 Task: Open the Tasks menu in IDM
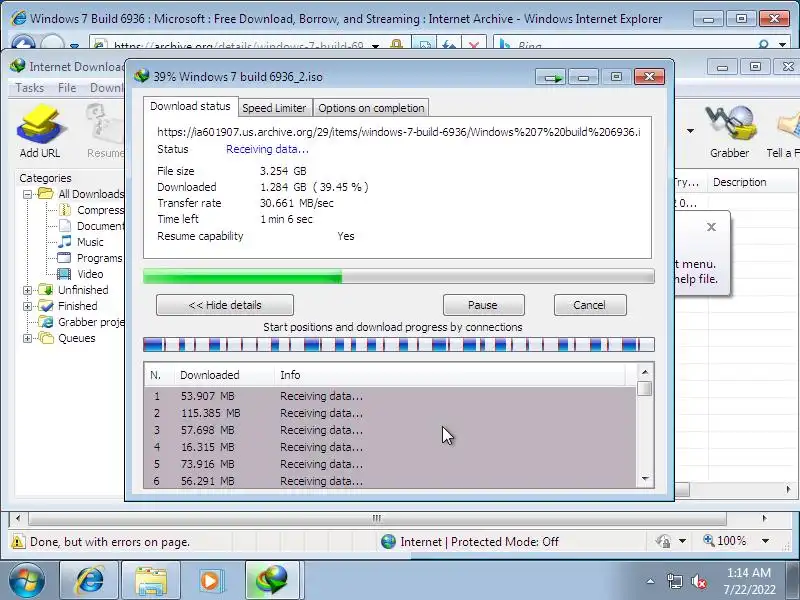point(30,88)
